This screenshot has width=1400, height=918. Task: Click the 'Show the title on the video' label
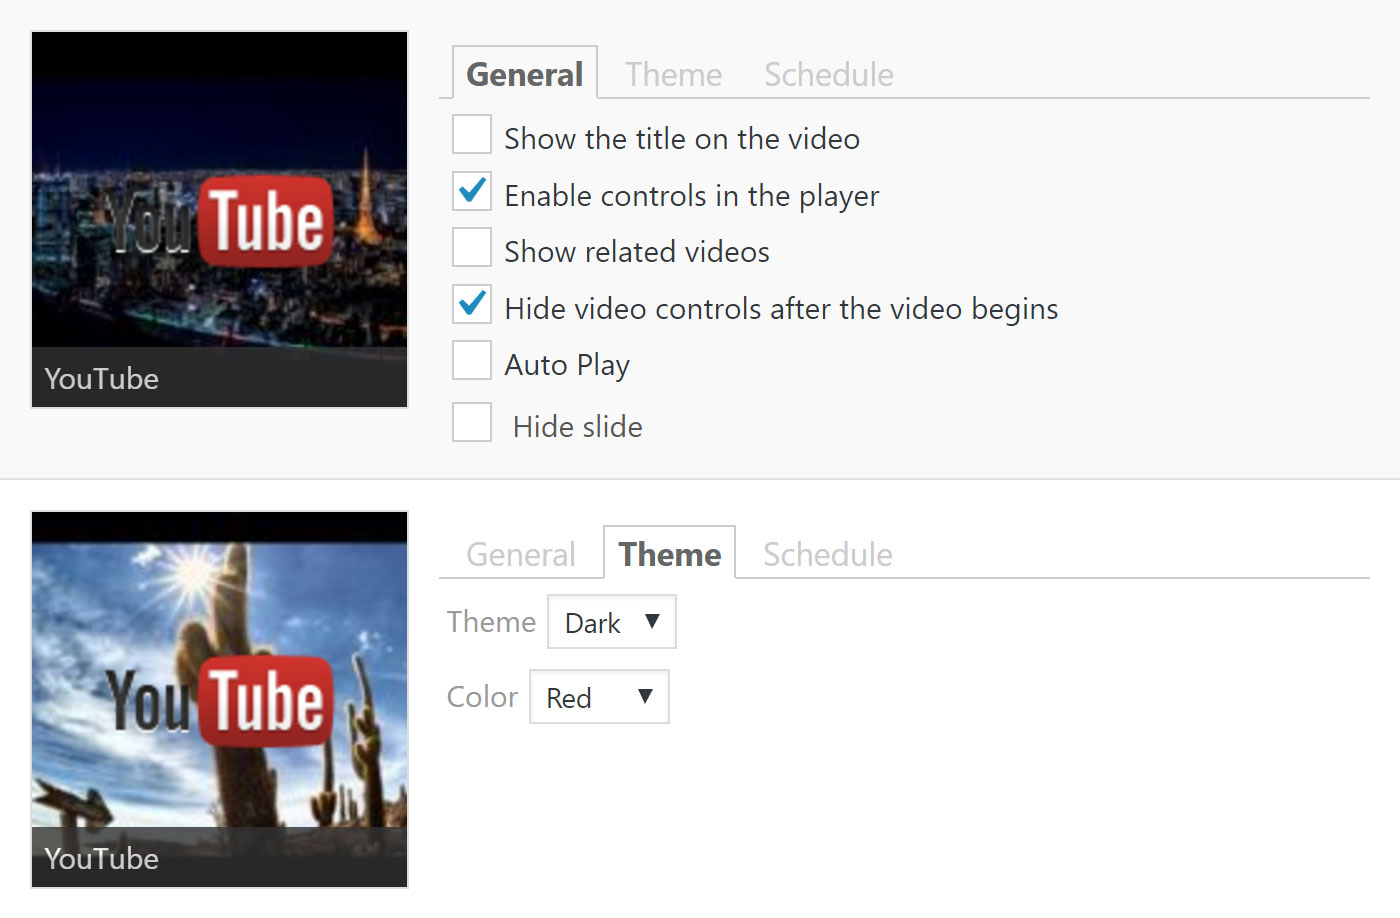(x=682, y=139)
